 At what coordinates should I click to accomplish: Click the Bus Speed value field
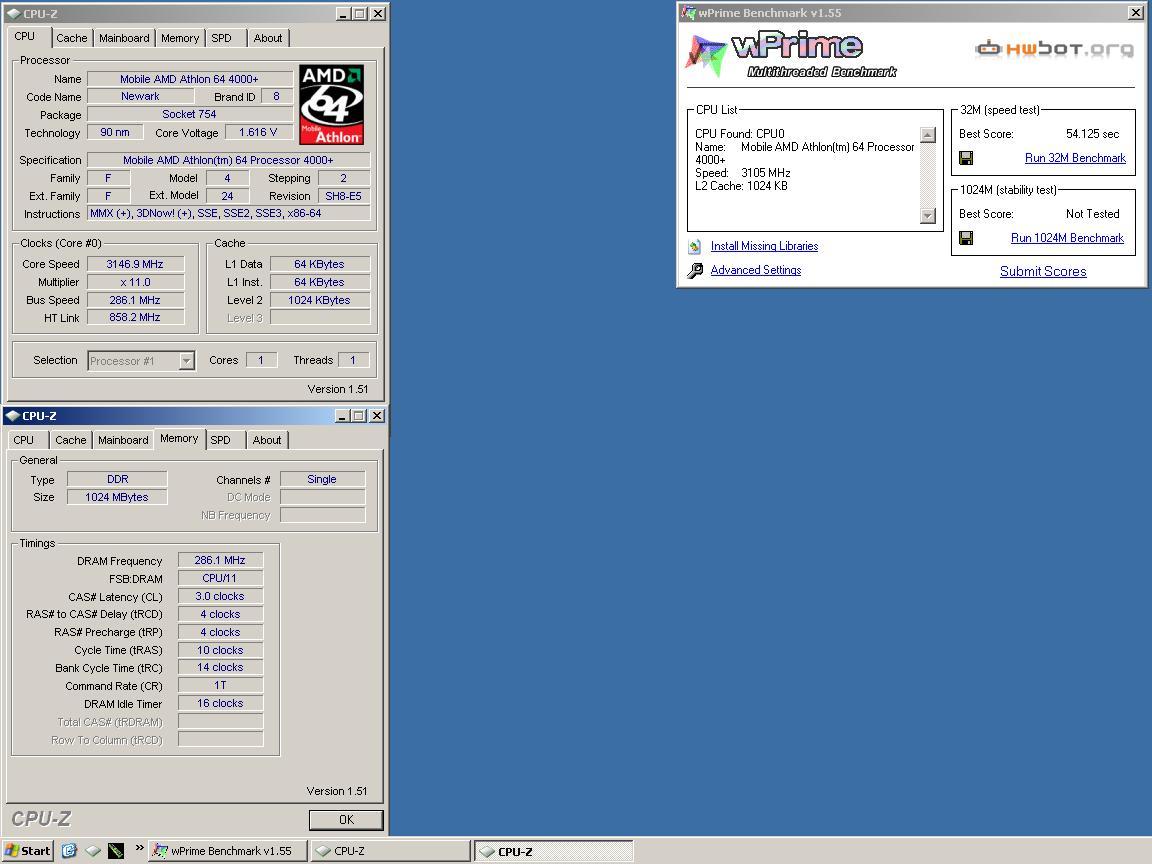pyautogui.click(x=135, y=300)
